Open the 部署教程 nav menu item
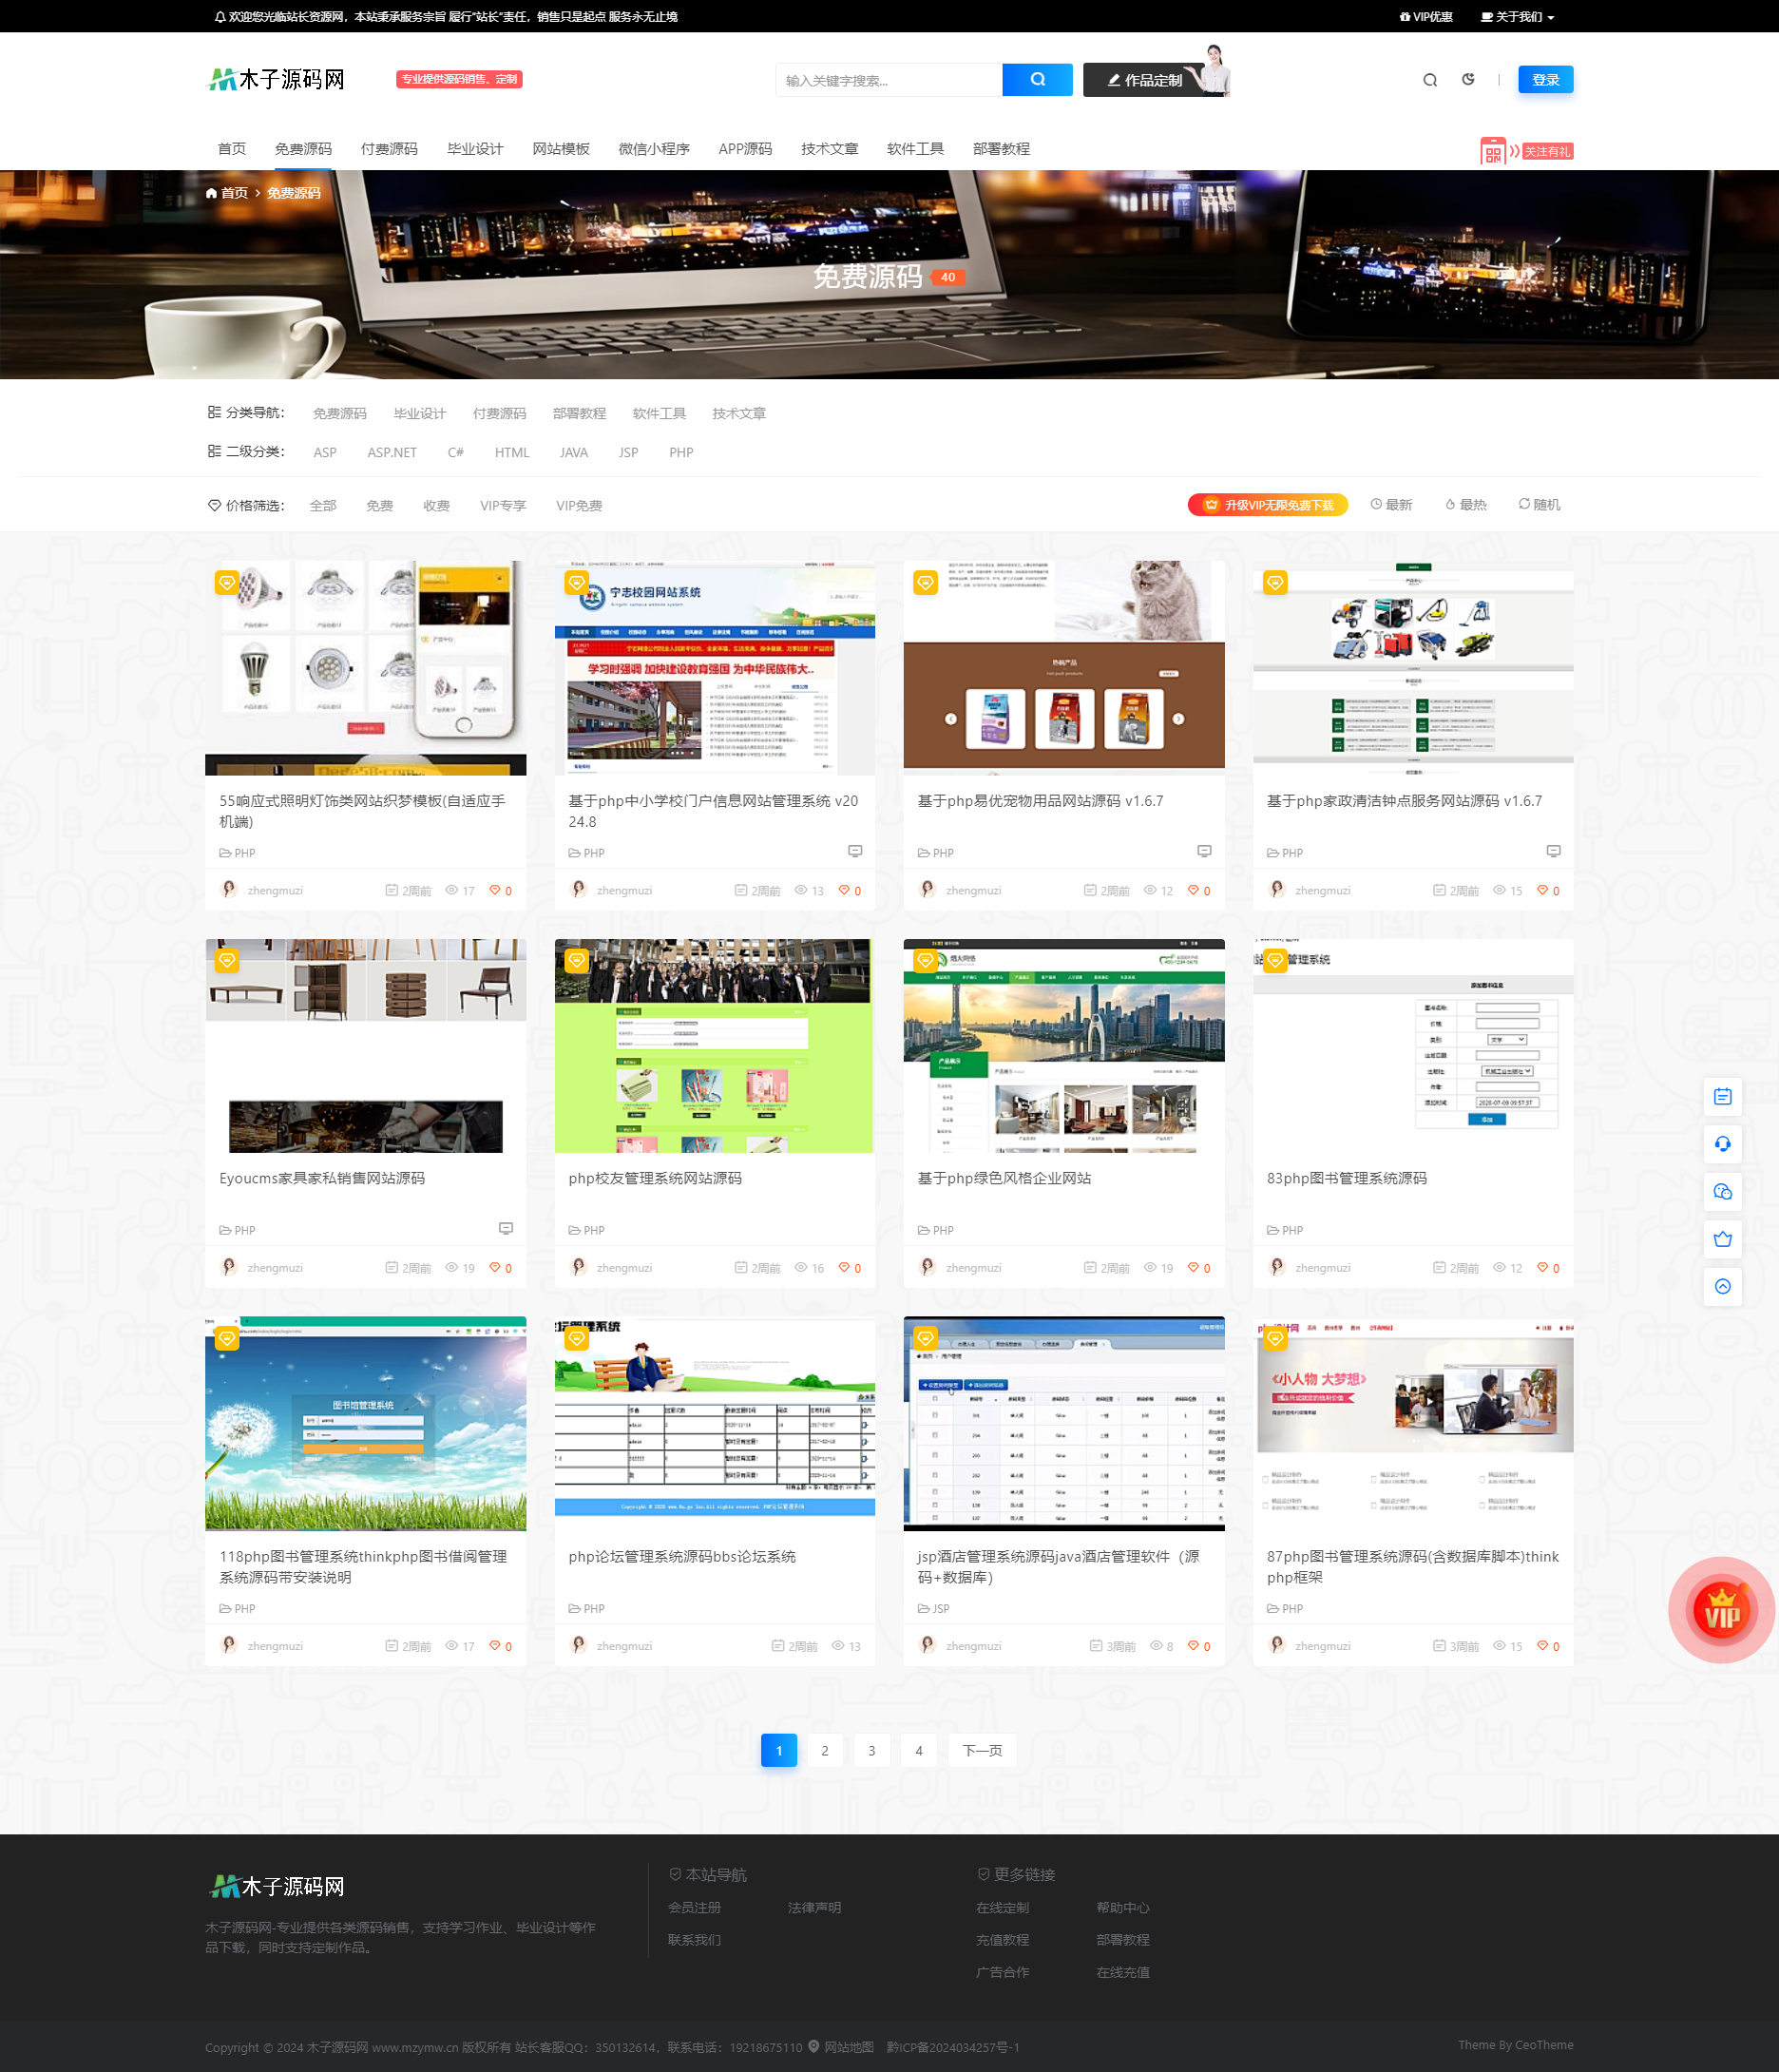Viewport: 1779px width, 2072px height. 1001,149
